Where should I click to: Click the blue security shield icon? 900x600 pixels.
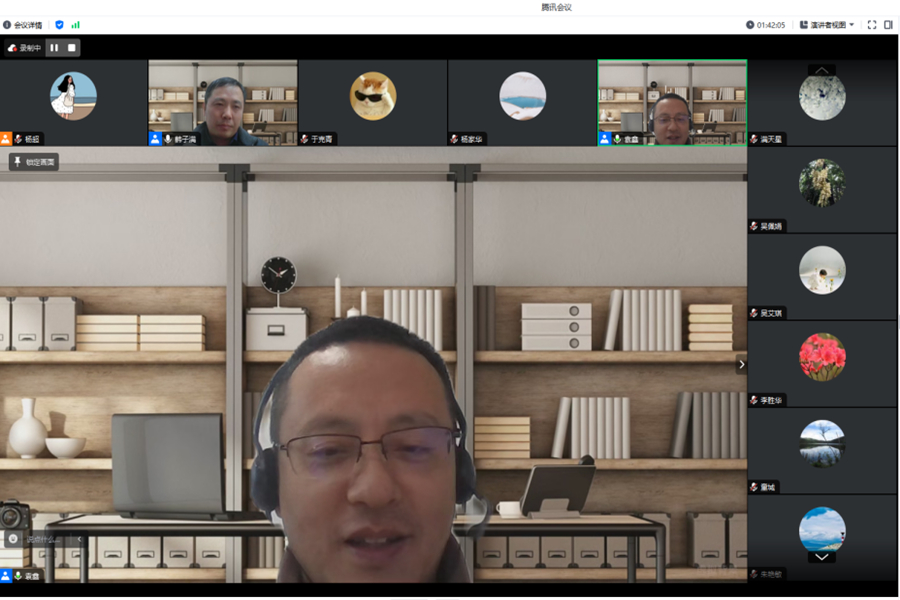pyautogui.click(x=59, y=25)
